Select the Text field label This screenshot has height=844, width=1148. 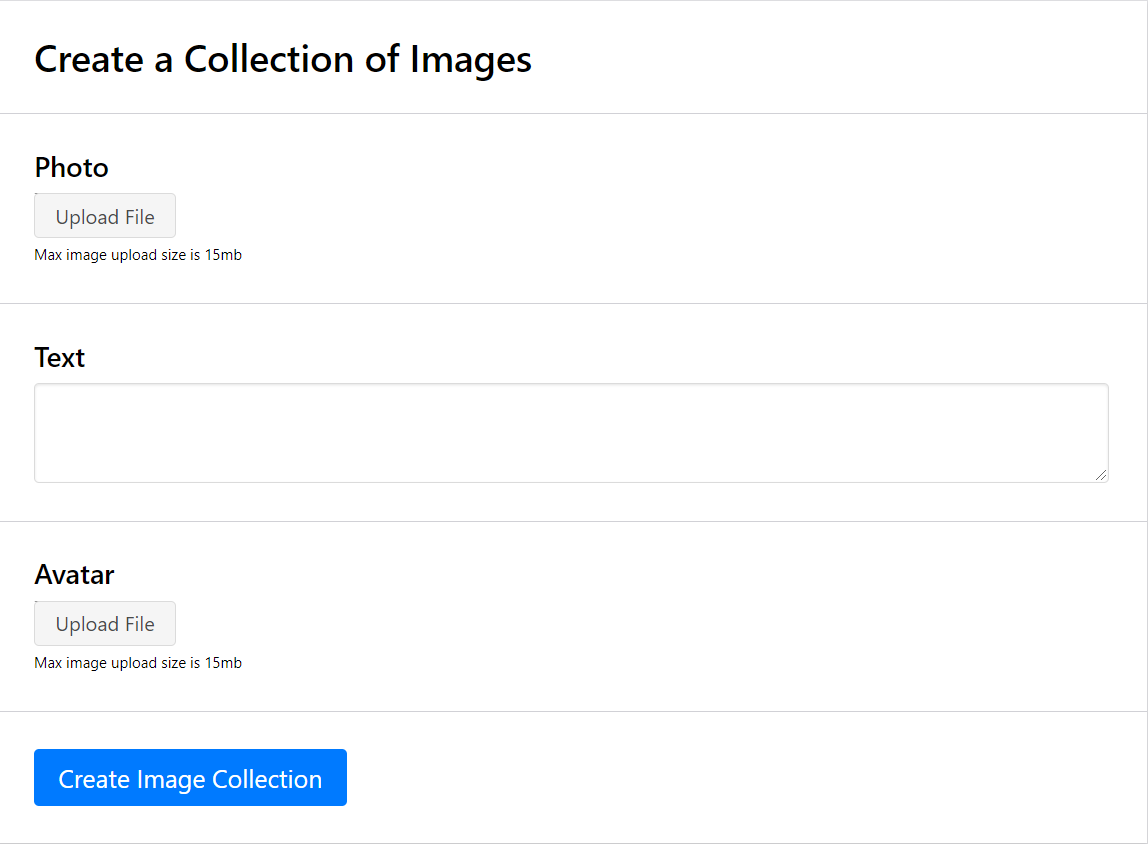pyautogui.click(x=60, y=357)
